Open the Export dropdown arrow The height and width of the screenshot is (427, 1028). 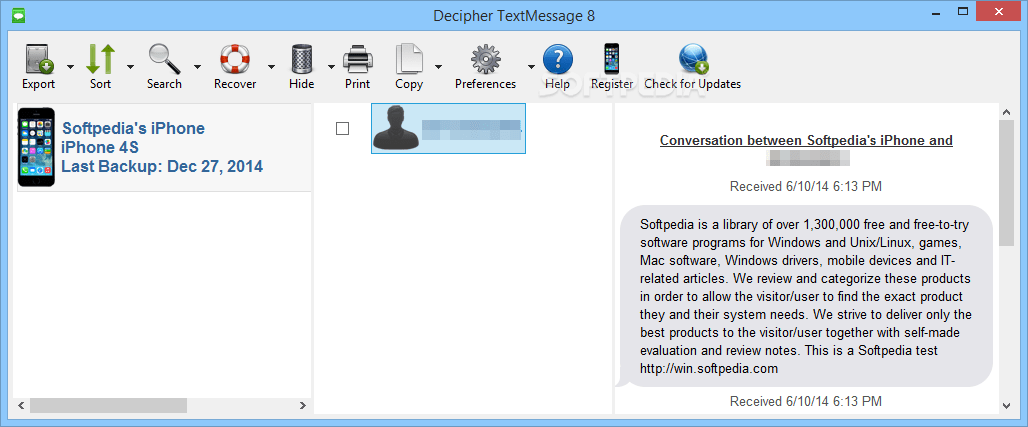coord(69,67)
